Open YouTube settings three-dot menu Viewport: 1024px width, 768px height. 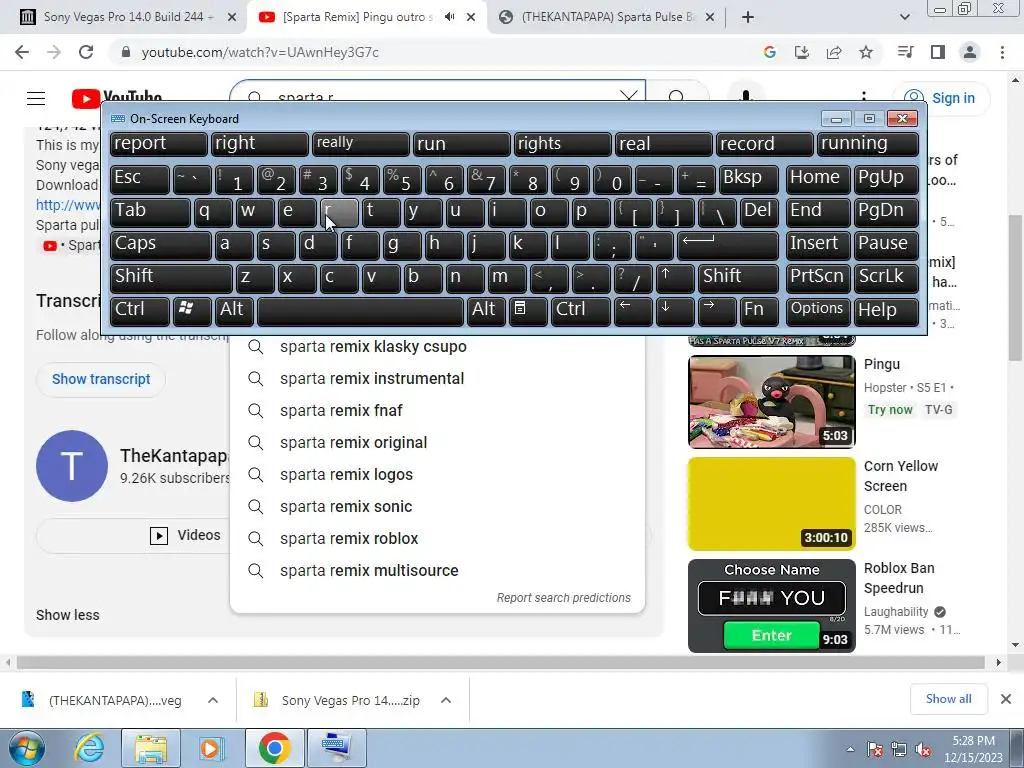coord(864,97)
